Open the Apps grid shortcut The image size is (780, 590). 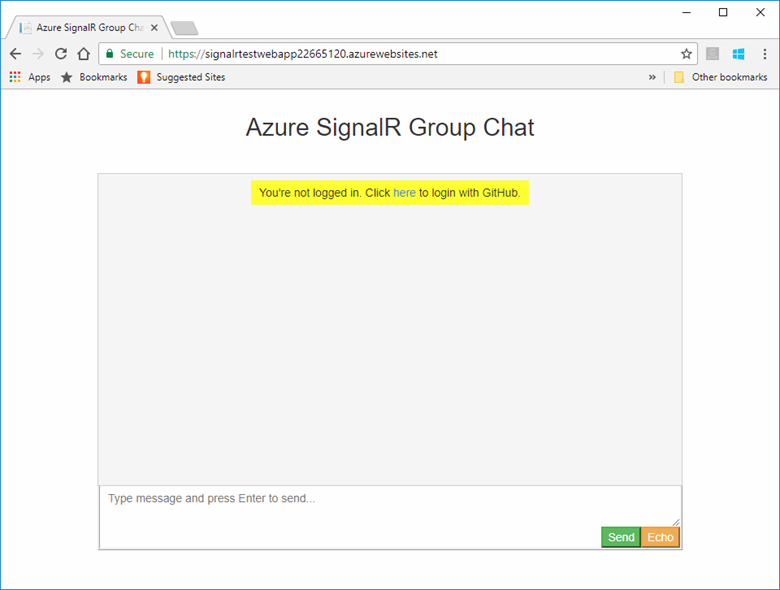(30, 77)
